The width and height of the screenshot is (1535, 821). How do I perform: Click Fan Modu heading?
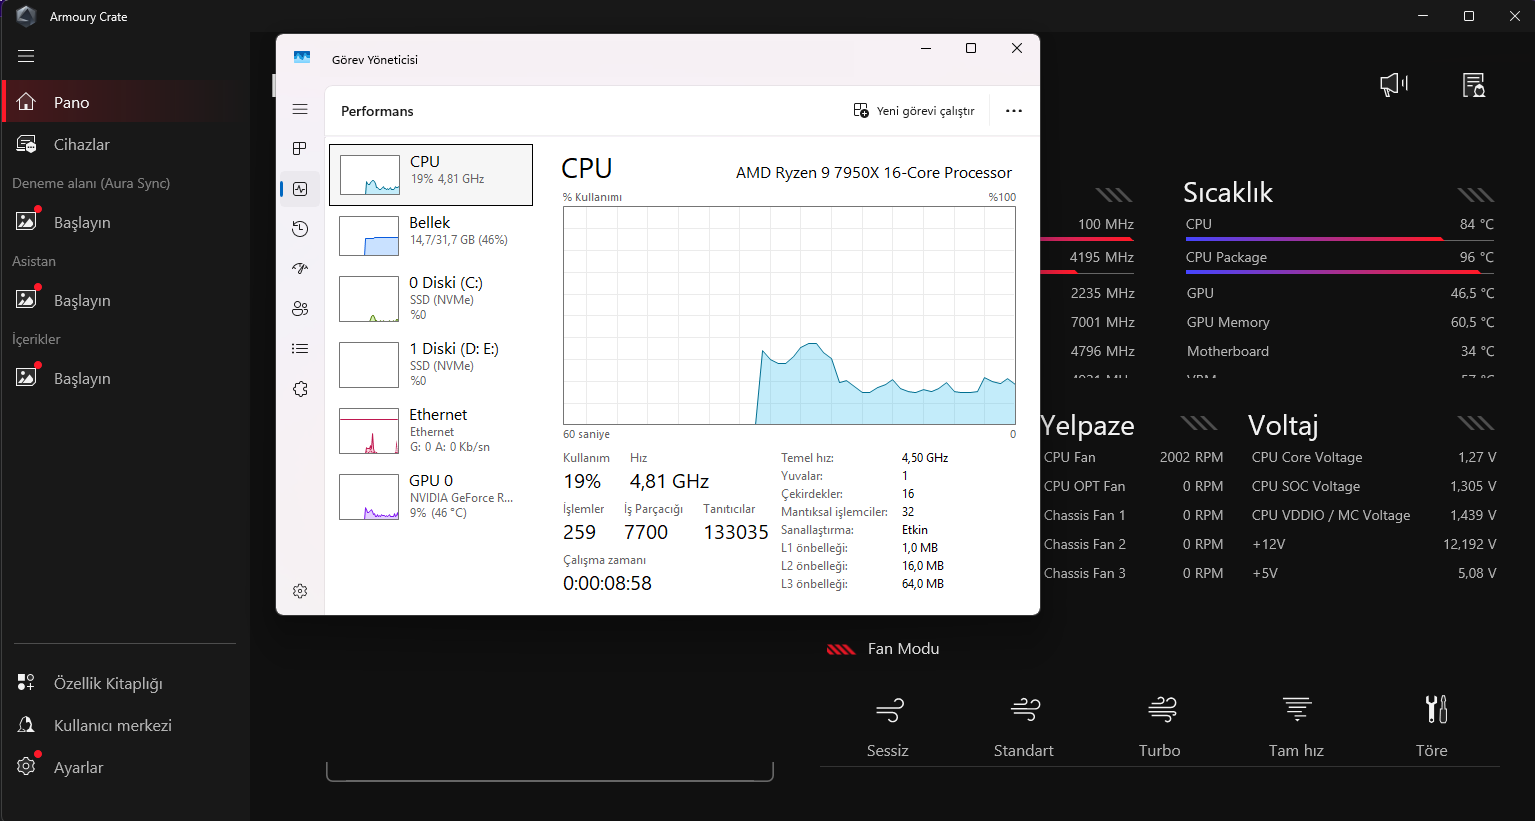[903, 649]
